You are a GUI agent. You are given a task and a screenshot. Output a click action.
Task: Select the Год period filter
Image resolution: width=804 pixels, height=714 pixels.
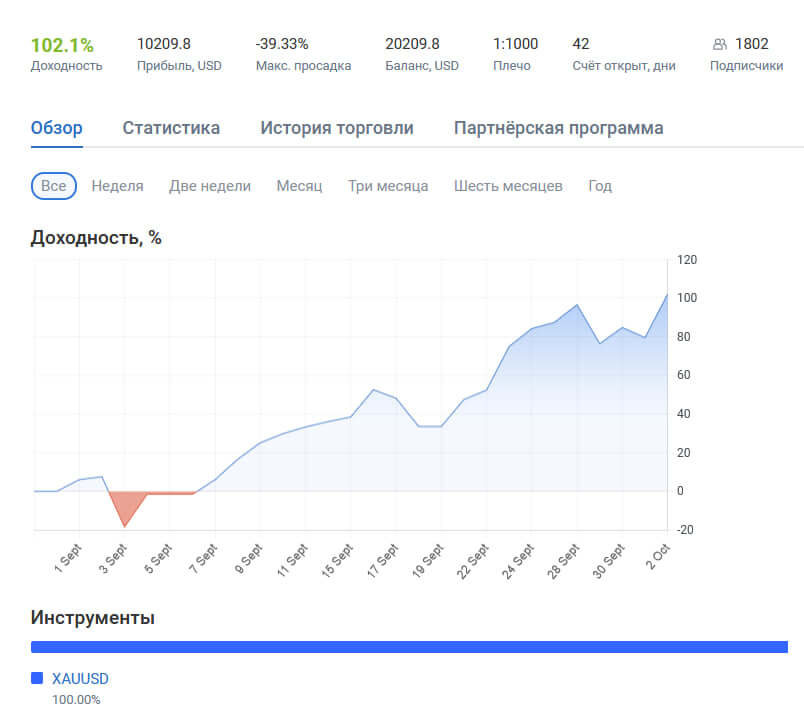point(600,186)
